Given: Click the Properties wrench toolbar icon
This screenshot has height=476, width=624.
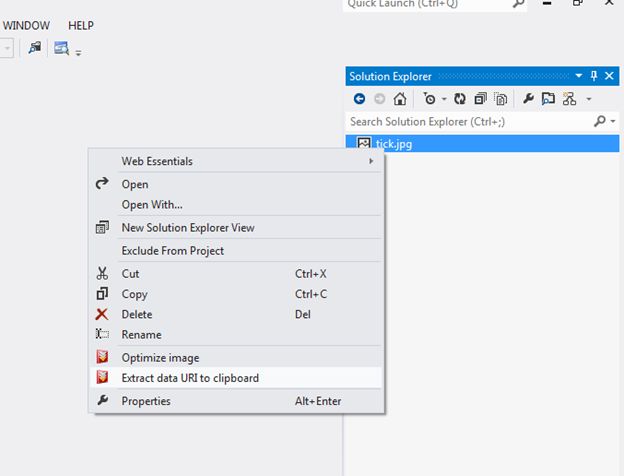Looking at the screenshot, I should click(x=529, y=99).
